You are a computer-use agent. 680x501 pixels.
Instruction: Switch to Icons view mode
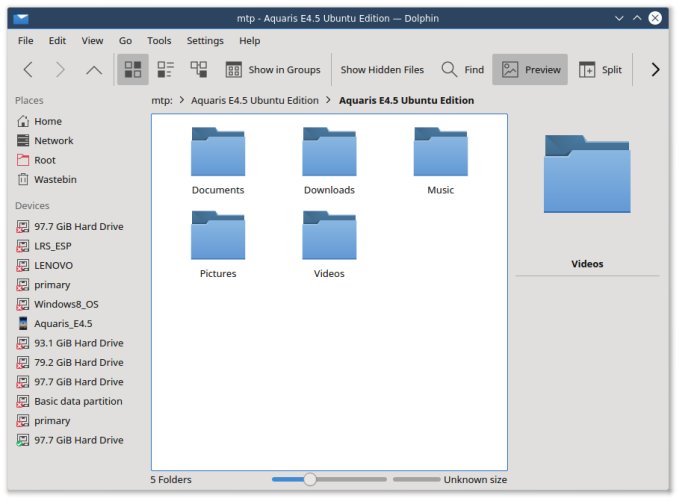pos(132,70)
